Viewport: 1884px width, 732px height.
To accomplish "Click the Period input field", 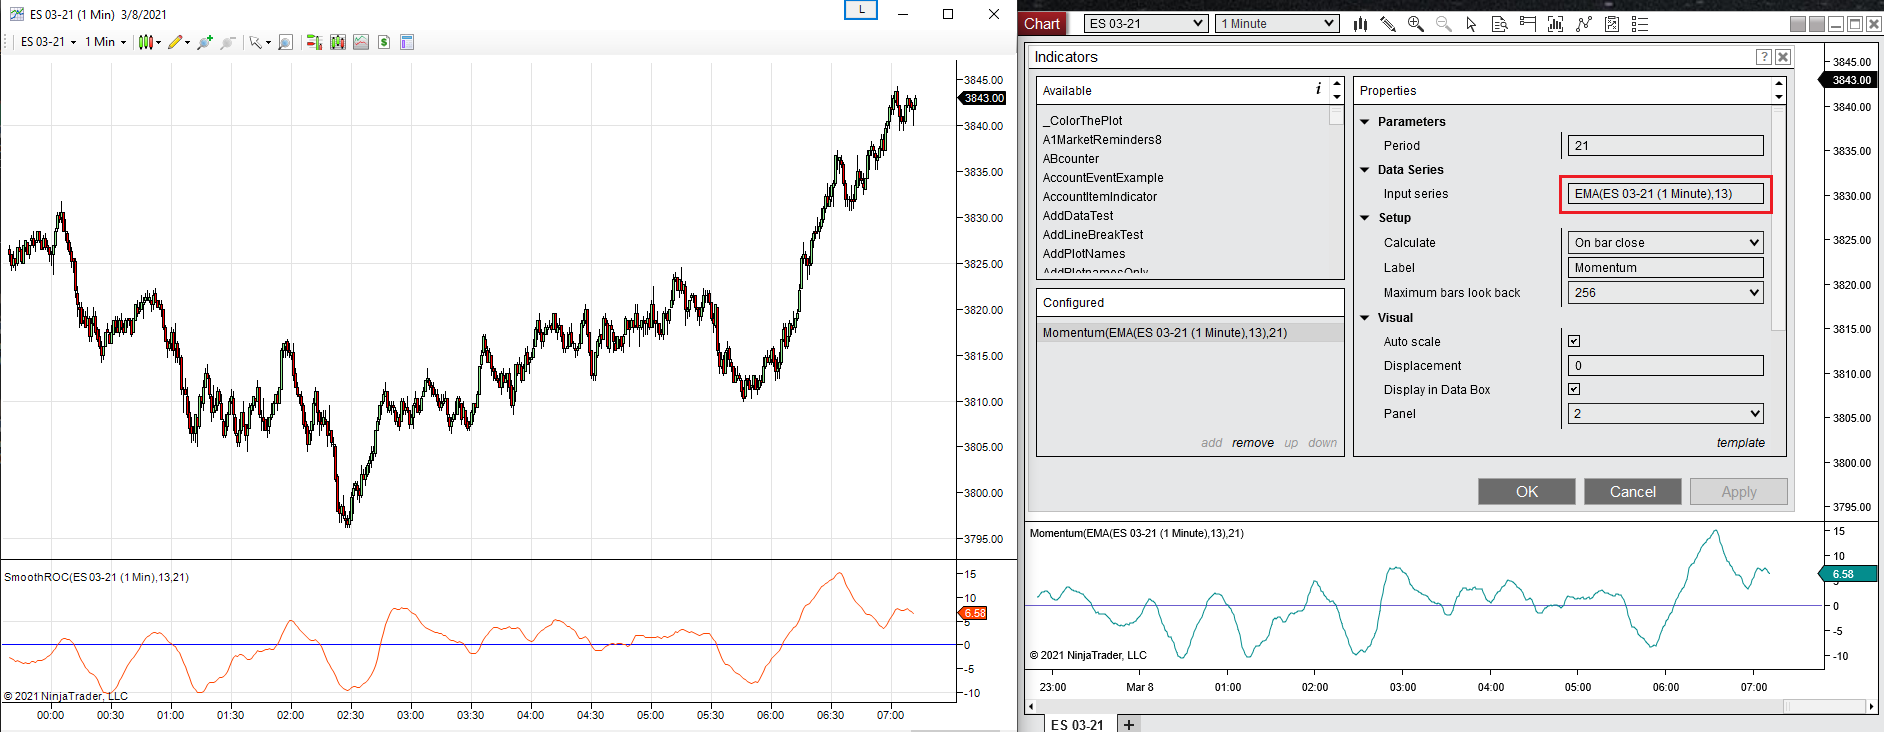I will (x=1665, y=145).
